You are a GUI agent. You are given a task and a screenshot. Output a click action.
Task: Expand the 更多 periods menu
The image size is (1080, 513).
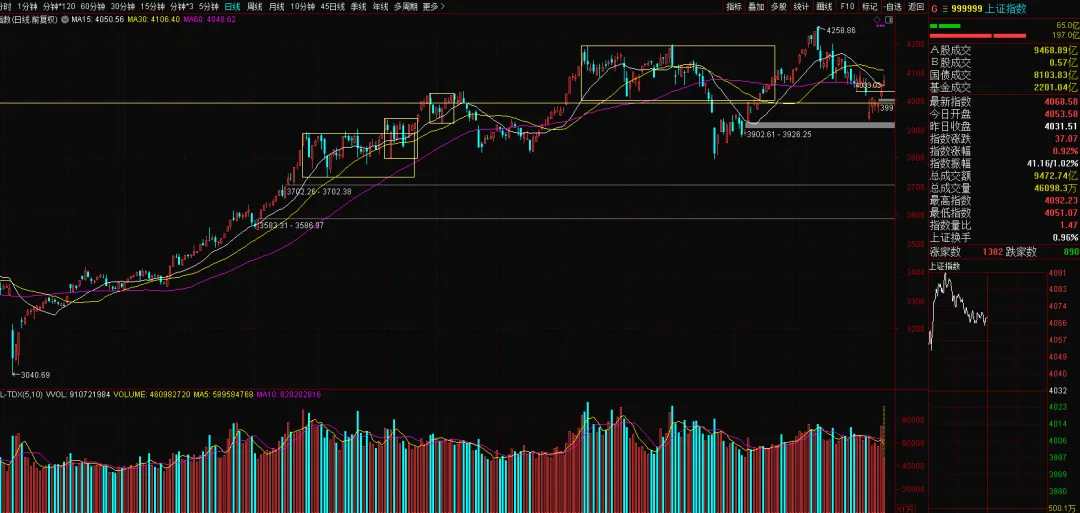pyautogui.click(x=433, y=6)
